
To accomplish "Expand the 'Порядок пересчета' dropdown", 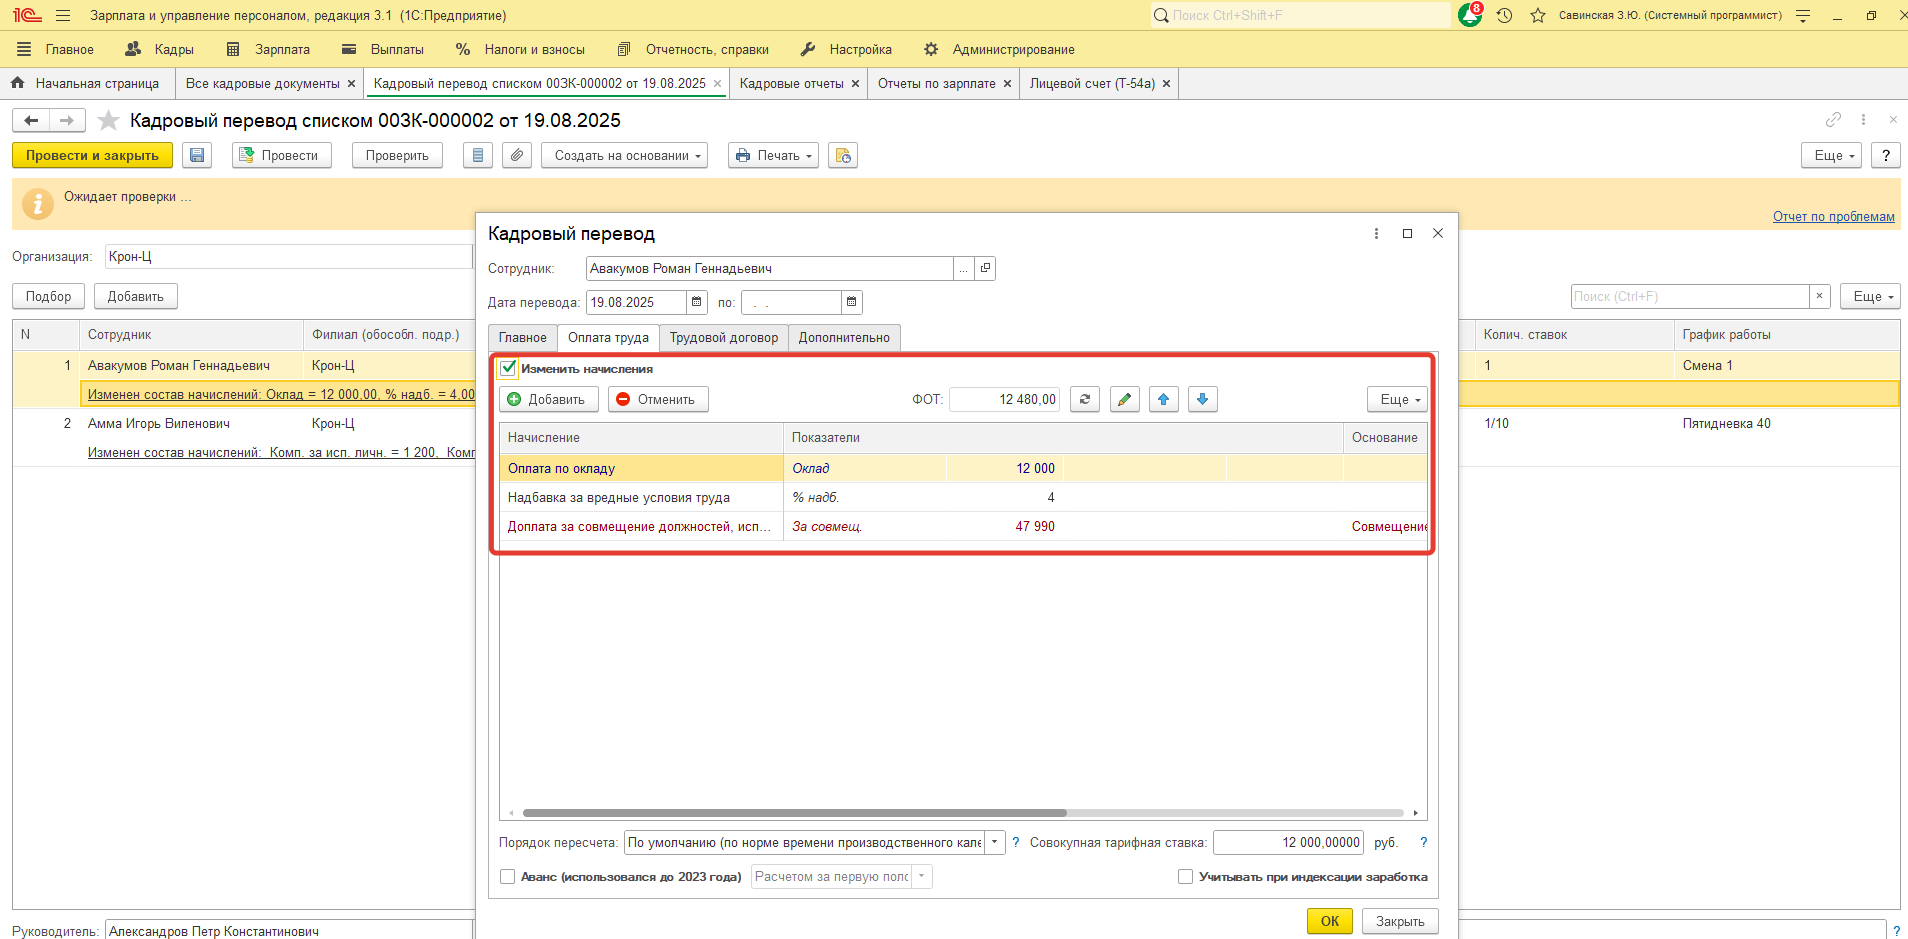I will point(994,842).
